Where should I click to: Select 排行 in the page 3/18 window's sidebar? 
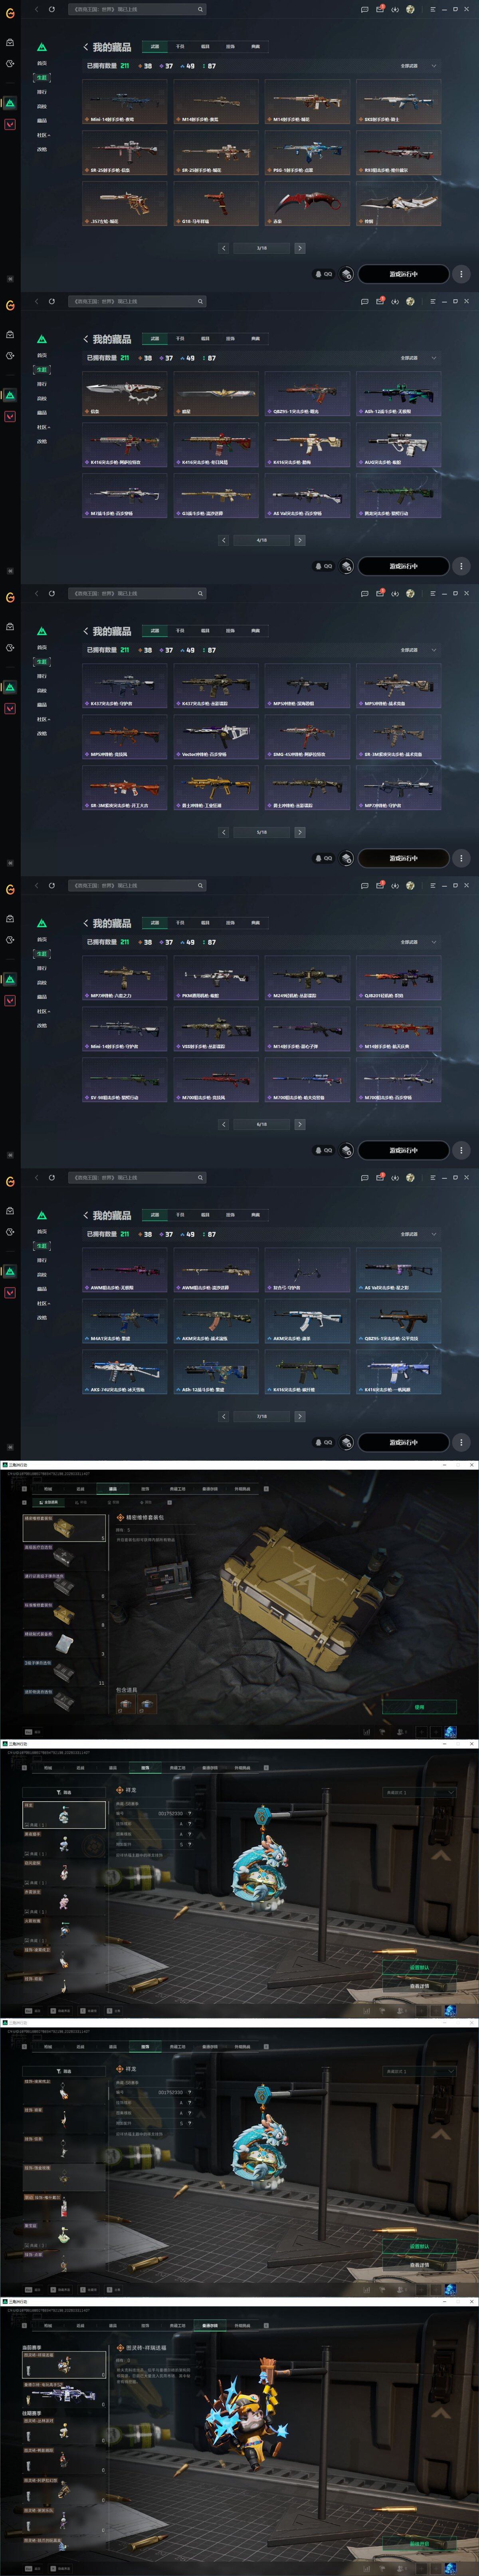[42, 92]
